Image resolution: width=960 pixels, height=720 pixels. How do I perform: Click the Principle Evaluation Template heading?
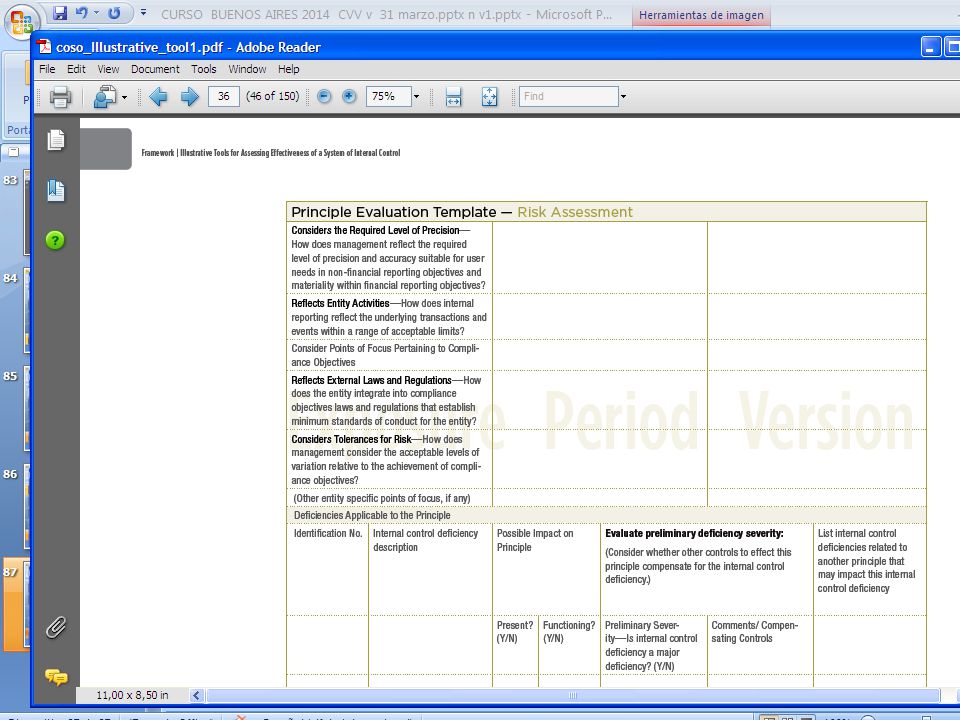pyautogui.click(x=393, y=212)
